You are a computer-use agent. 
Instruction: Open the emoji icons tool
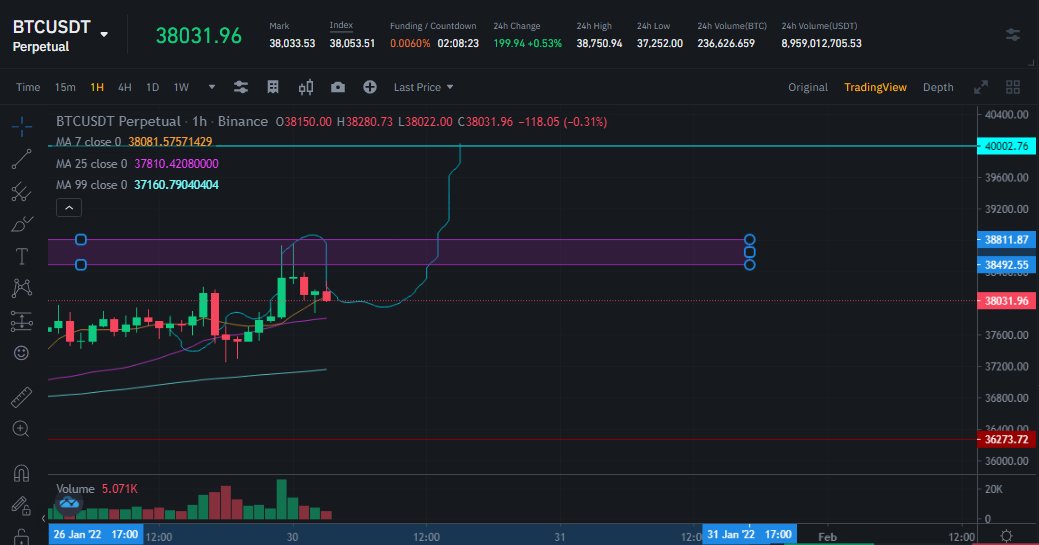[21, 353]
